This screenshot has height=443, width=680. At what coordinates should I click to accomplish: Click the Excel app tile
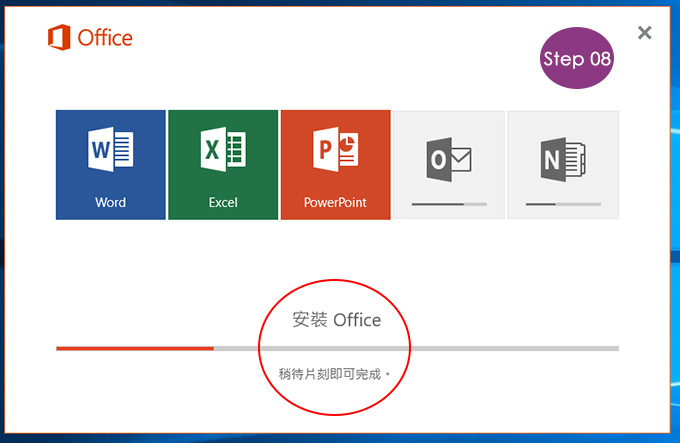coord(223,165)
